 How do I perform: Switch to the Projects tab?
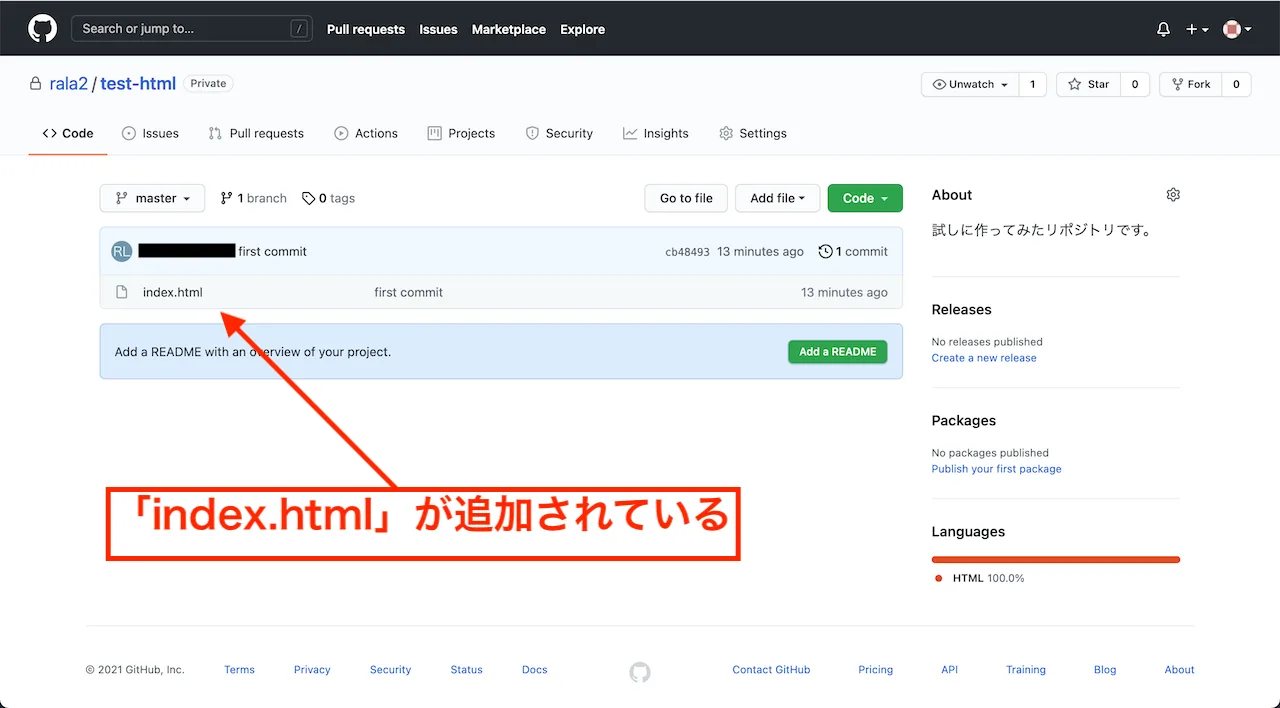[461, 133]
